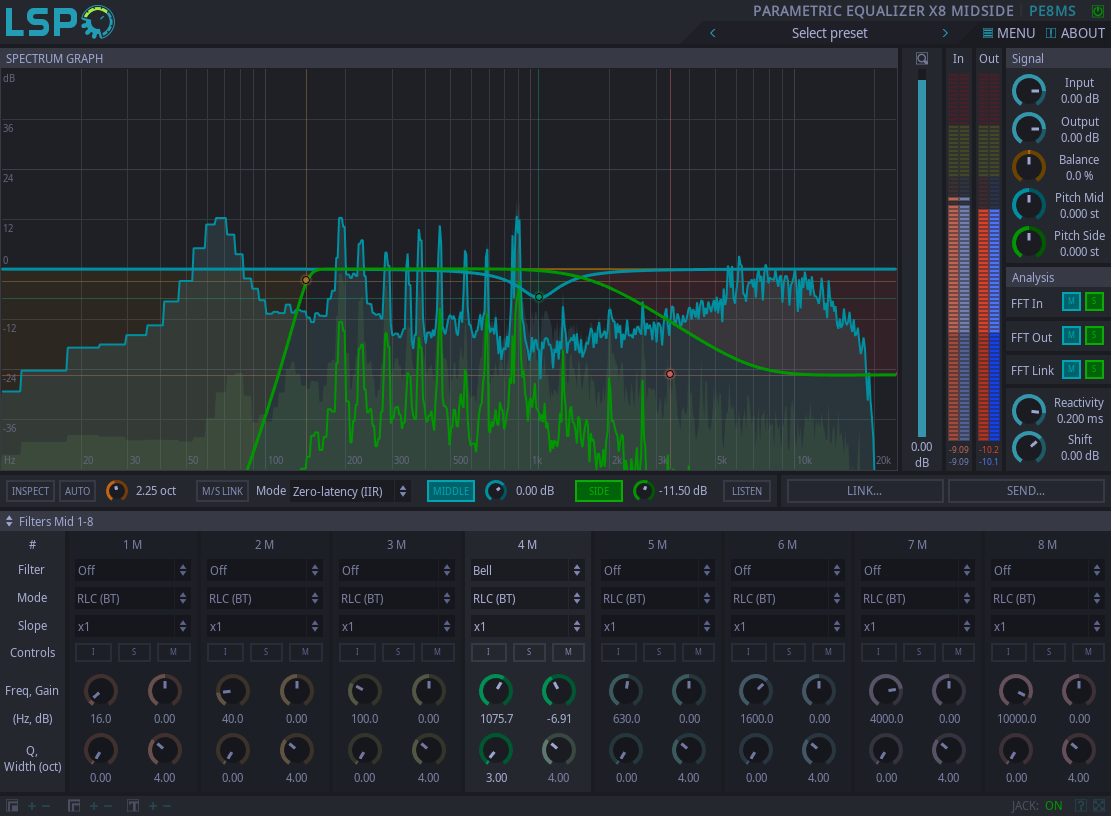Click the LSP logo
1111x816 pixels.
(x=58, y=22)
